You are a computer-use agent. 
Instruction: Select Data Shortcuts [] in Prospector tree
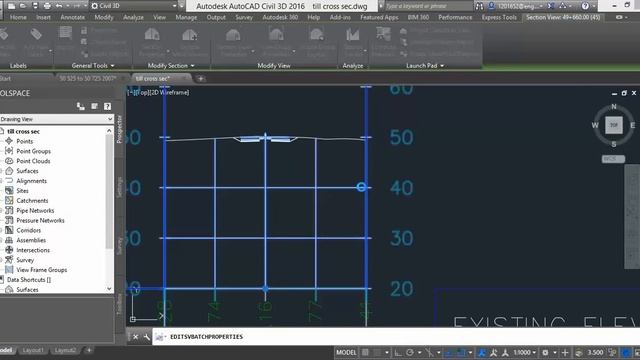(29, 280)
